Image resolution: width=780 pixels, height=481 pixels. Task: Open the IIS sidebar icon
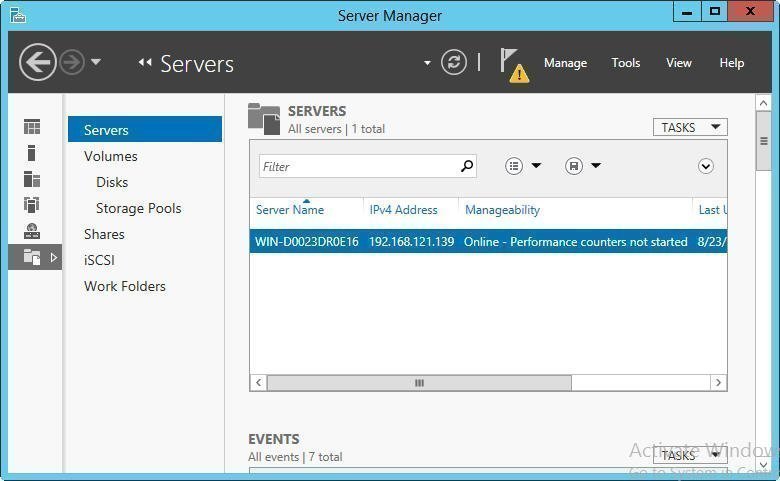(x=32, y=231)
